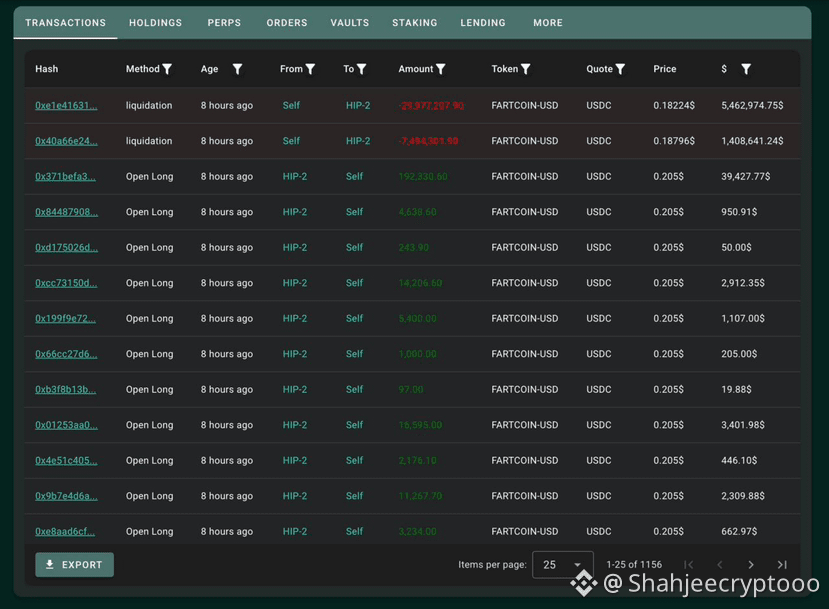Open the items per page dropdown
This screenshot has width=829, height=609.
pyautogui.click(x=563, y=565)
